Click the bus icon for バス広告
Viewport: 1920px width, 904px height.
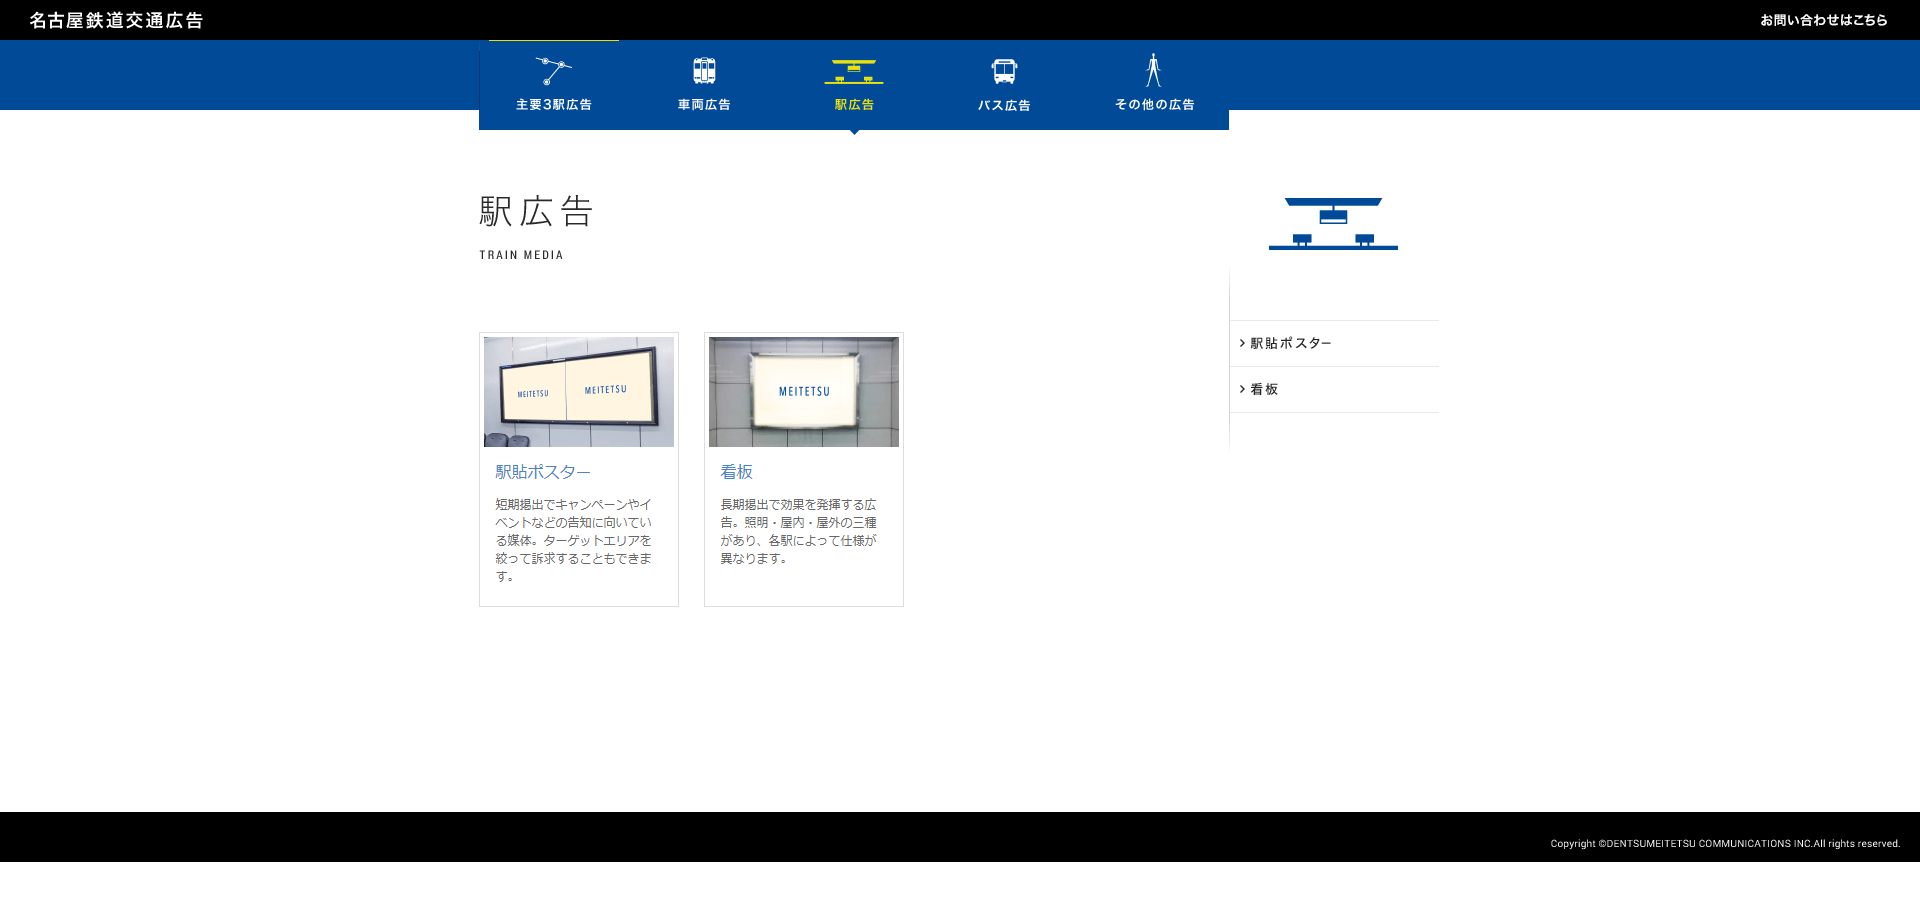point(1004,71)
